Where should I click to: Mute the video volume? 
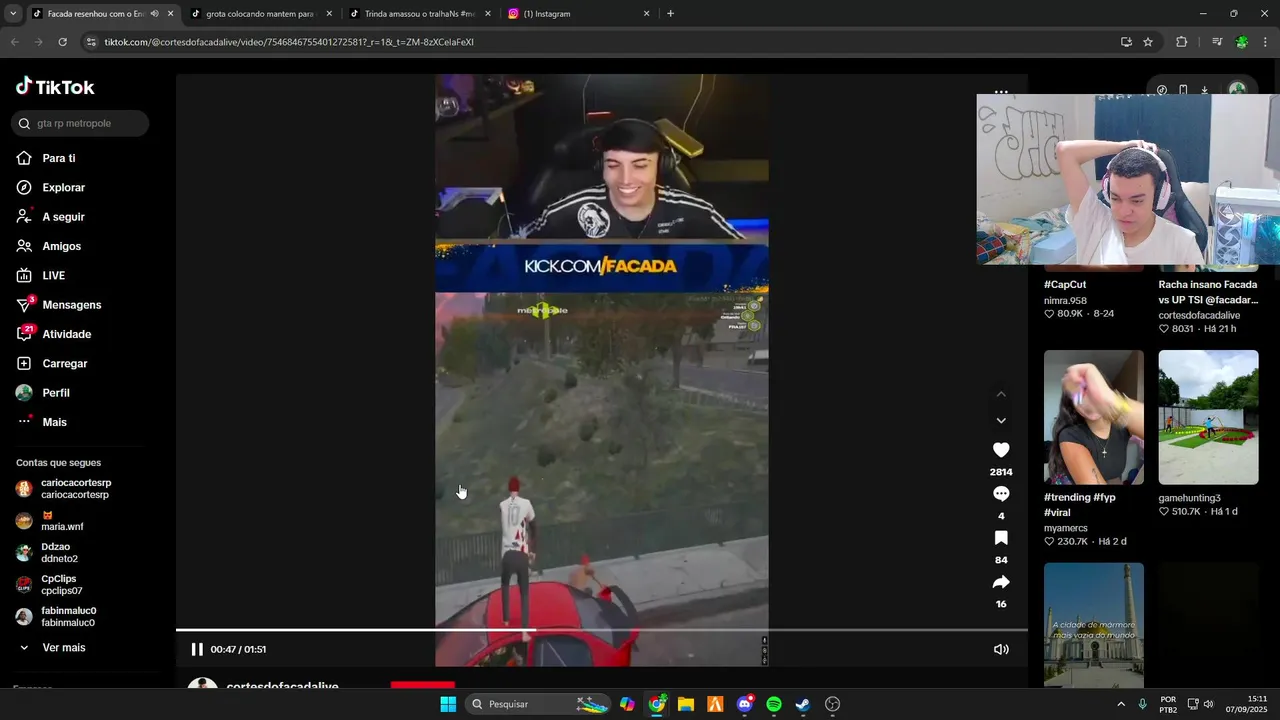tap(1001, 649)
